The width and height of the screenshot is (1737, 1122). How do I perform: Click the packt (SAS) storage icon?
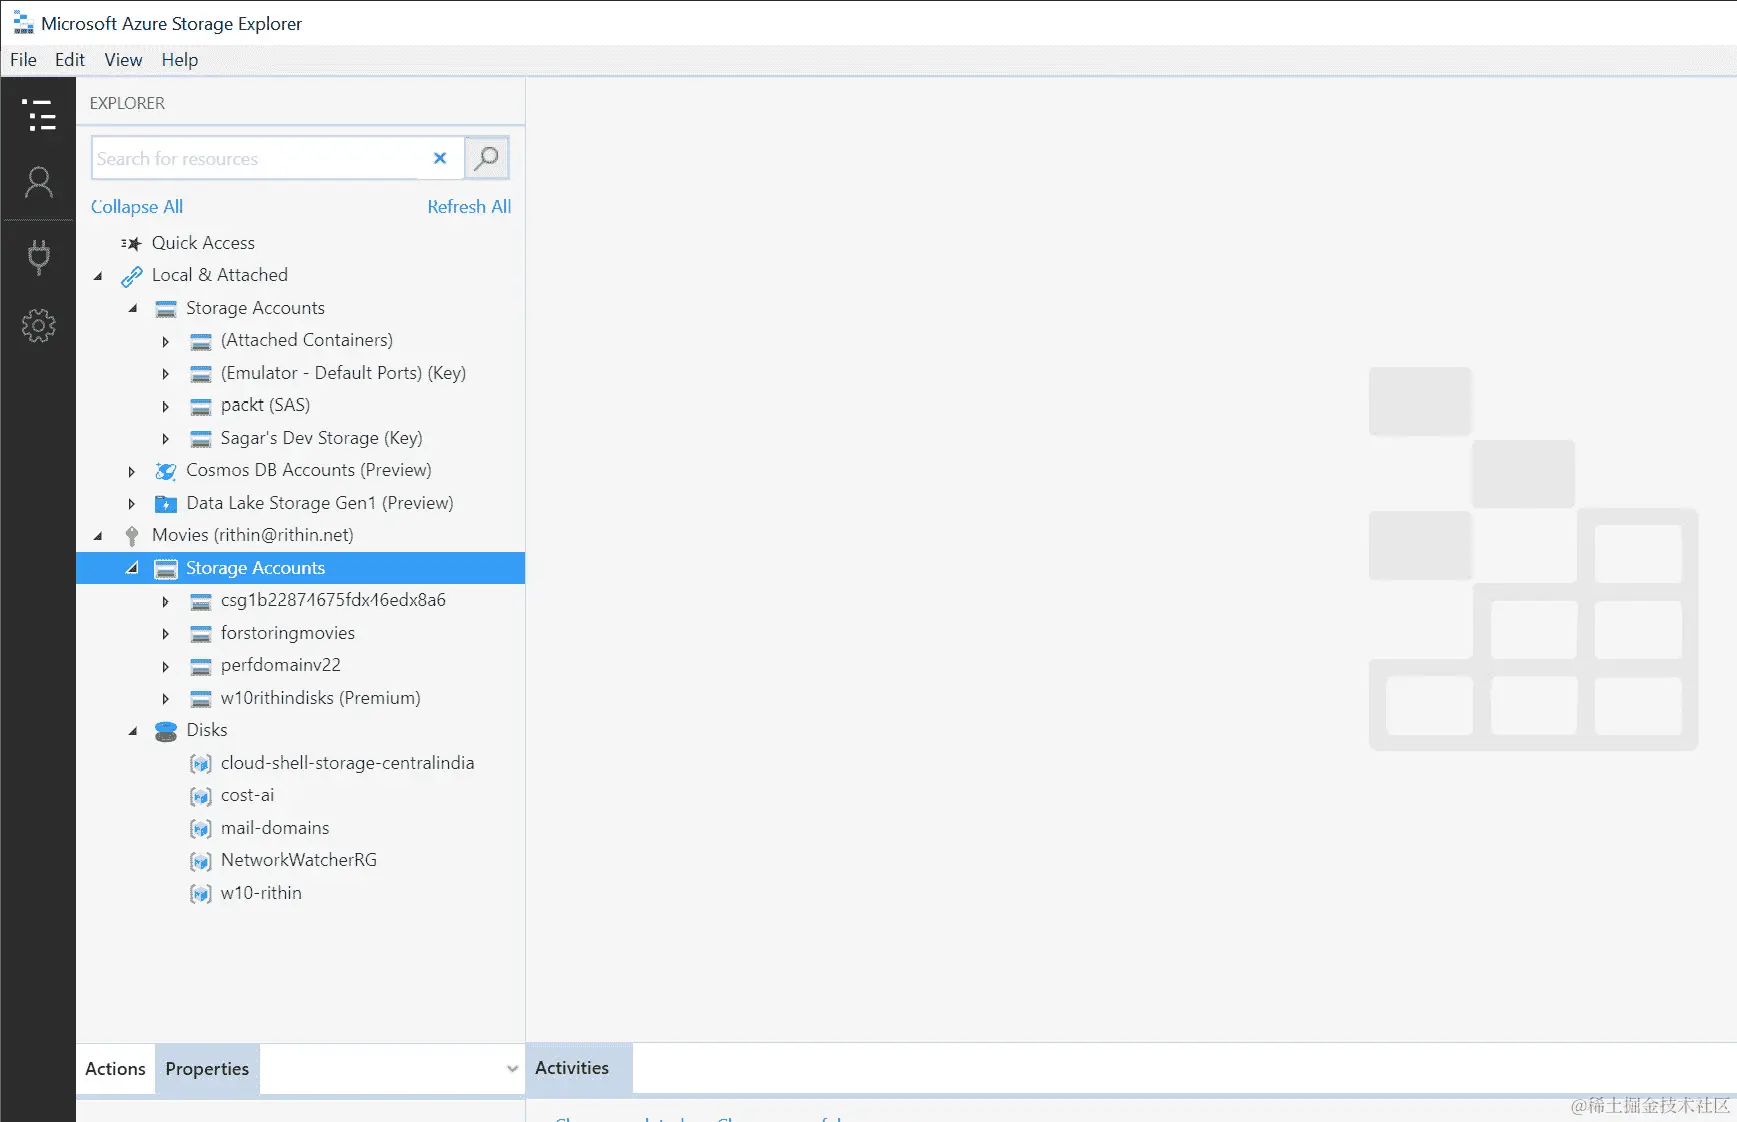(201, 406)
